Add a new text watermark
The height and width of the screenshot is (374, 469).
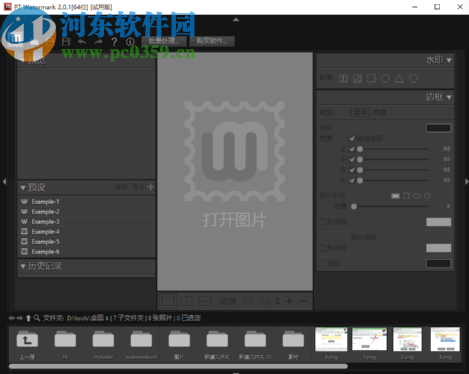(343, 79)
